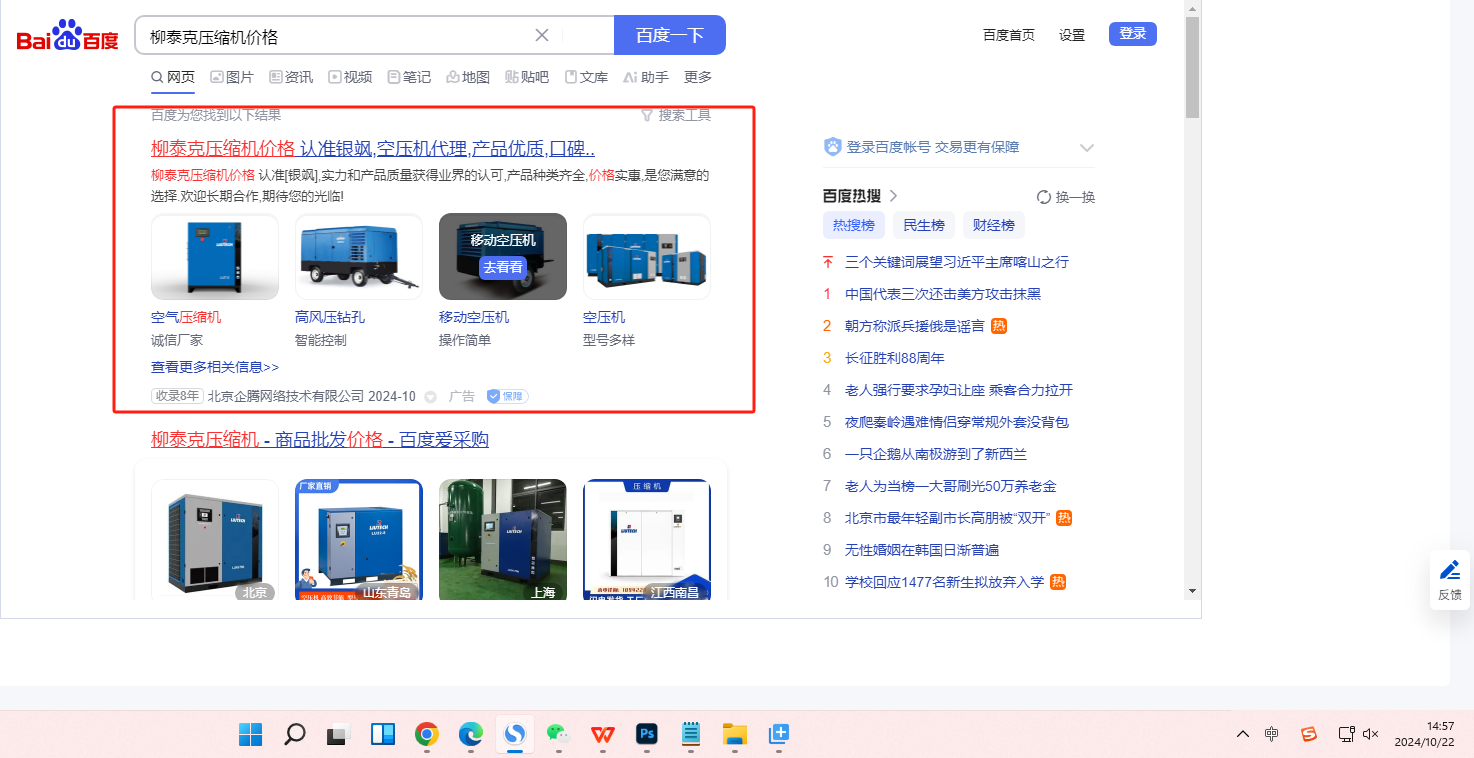
Task: Open the 移动空压机 caption link
Action: click(474, 317)
